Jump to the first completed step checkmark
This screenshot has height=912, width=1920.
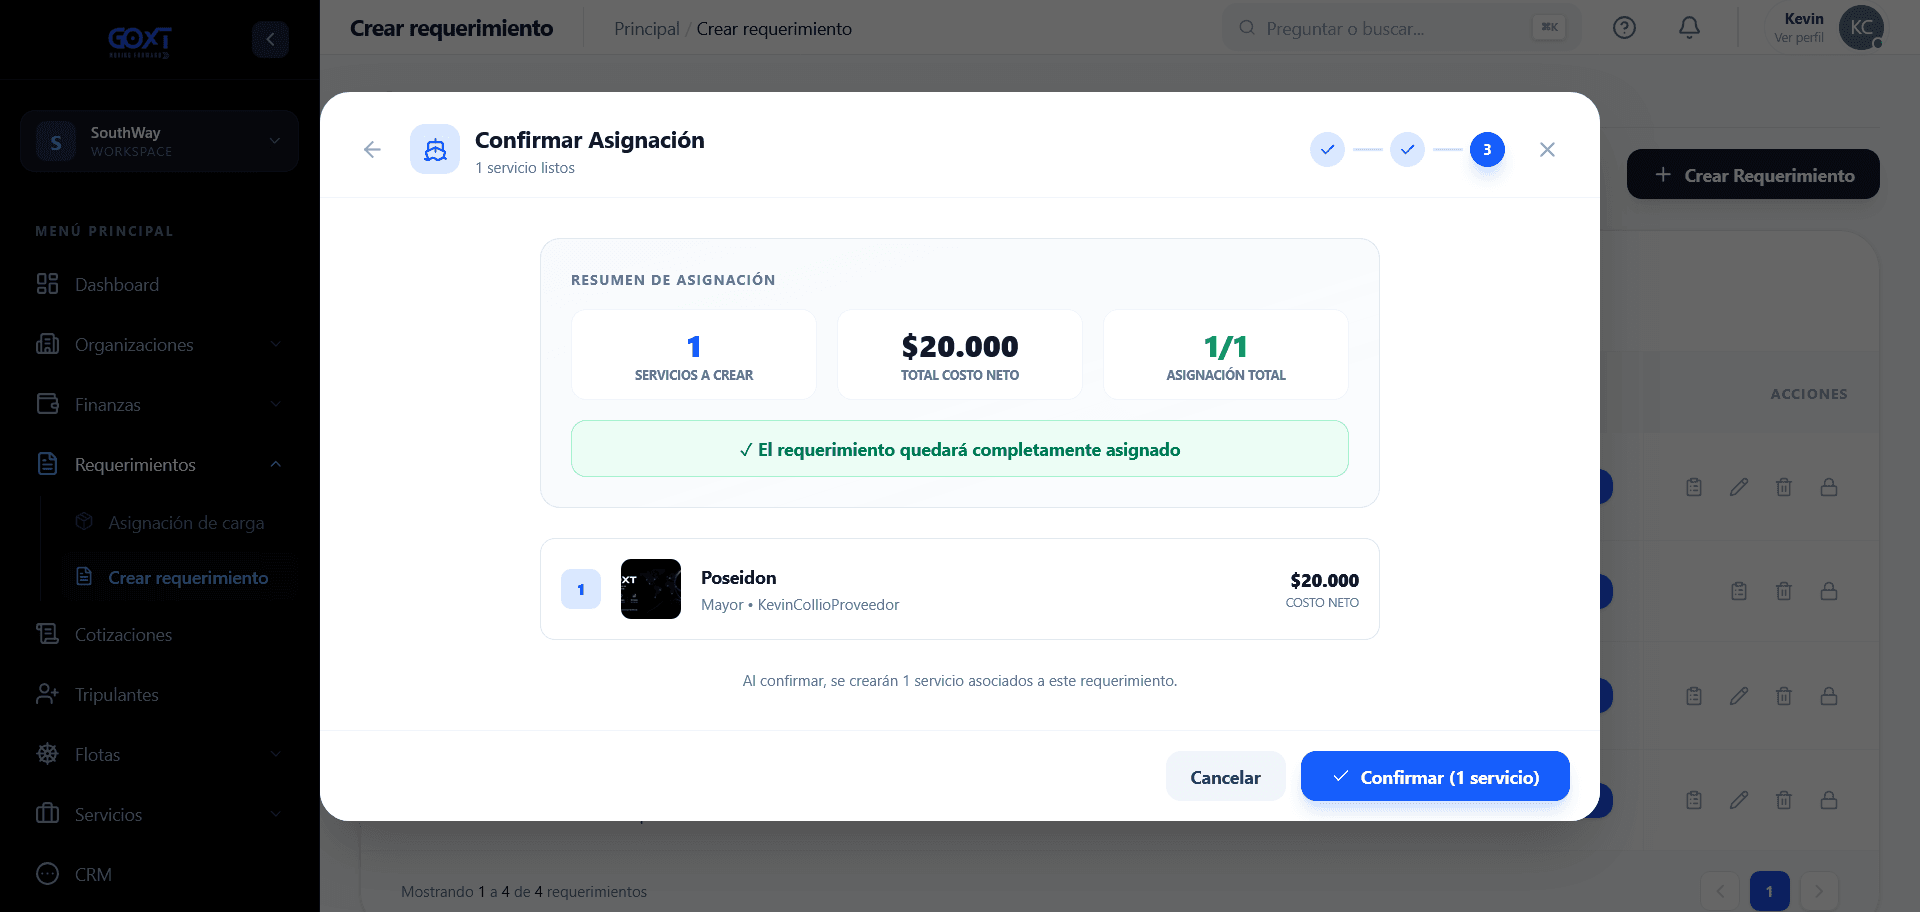click(1327, 150)
